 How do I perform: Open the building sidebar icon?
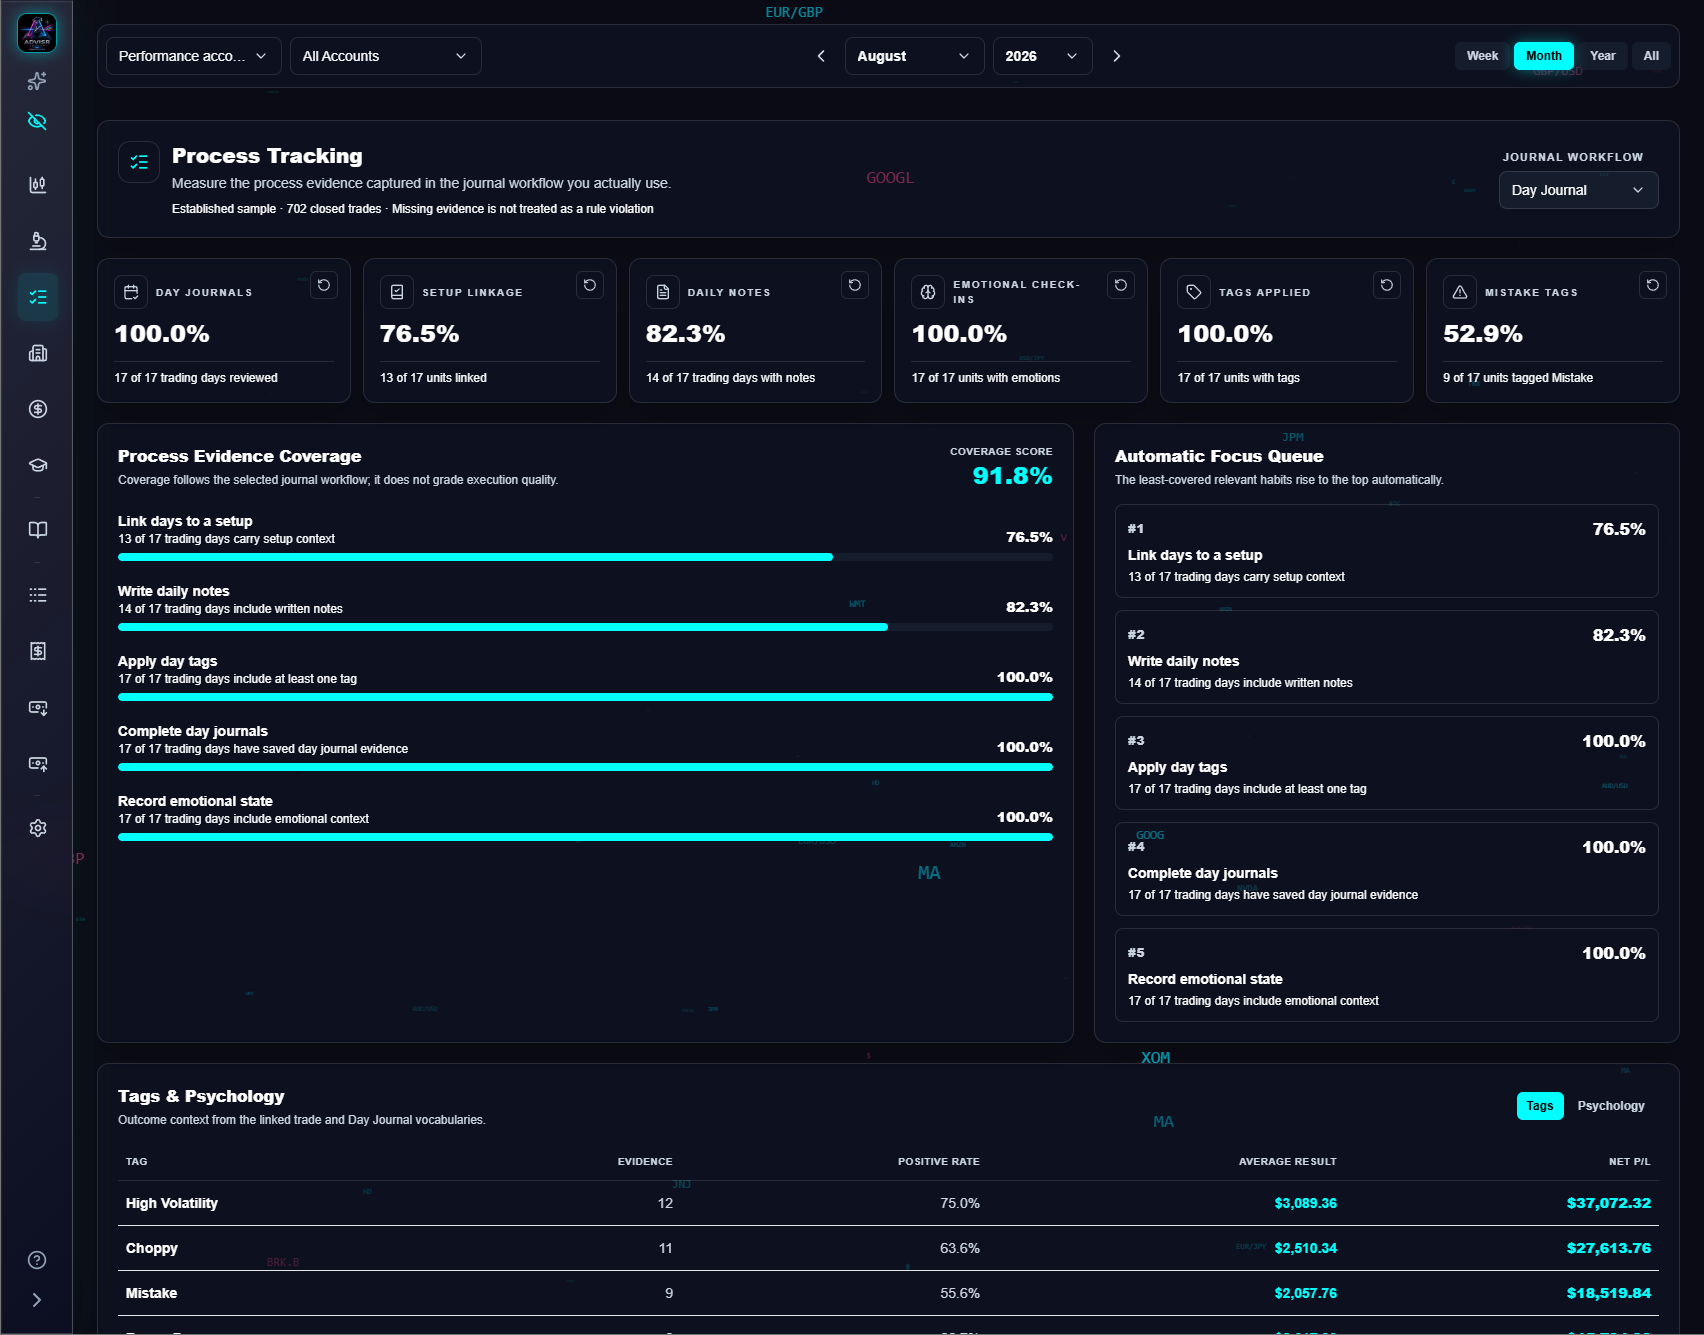pos(37,353)
